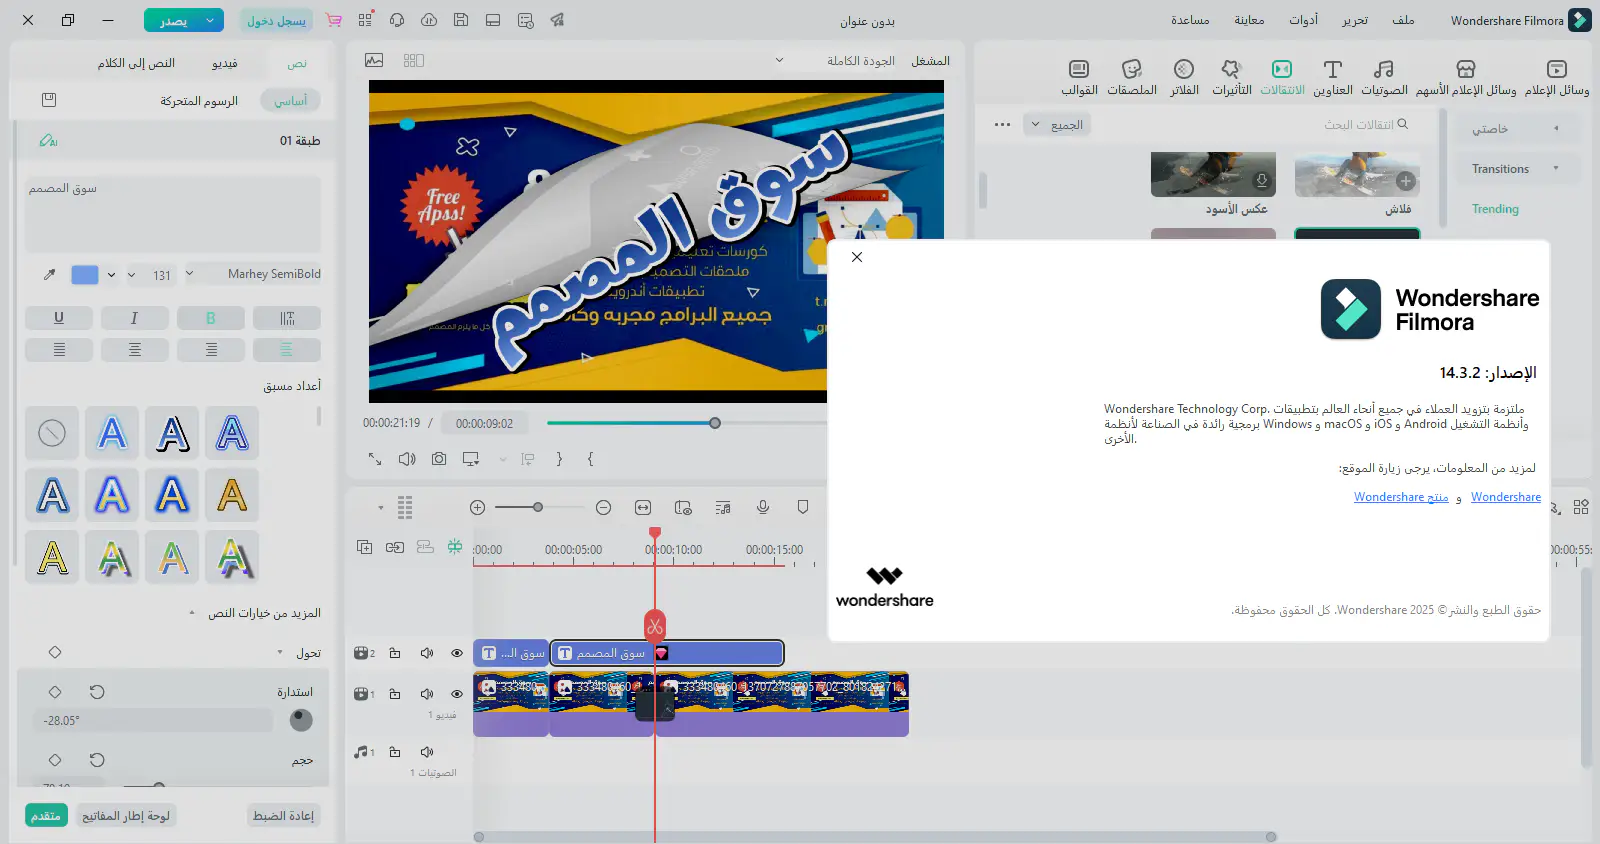Image resolution: width=1600 pixels, height=844 pixels.
Task: Click the fit-timeline-to-window icon
Action: [x=643, y=508]
